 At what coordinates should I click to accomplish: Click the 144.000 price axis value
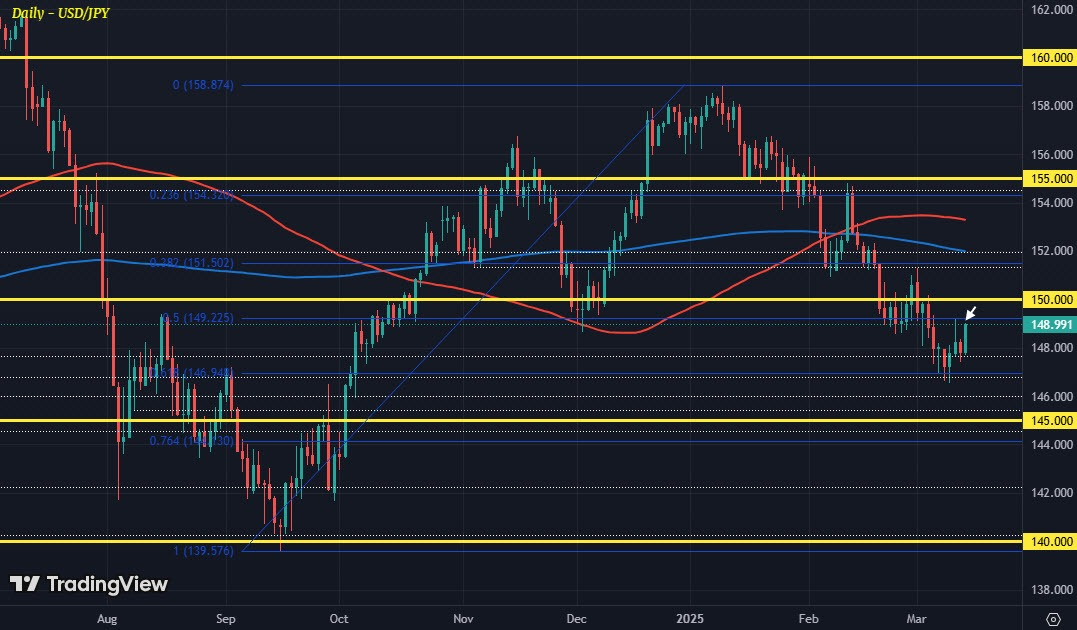(1052, 445)
